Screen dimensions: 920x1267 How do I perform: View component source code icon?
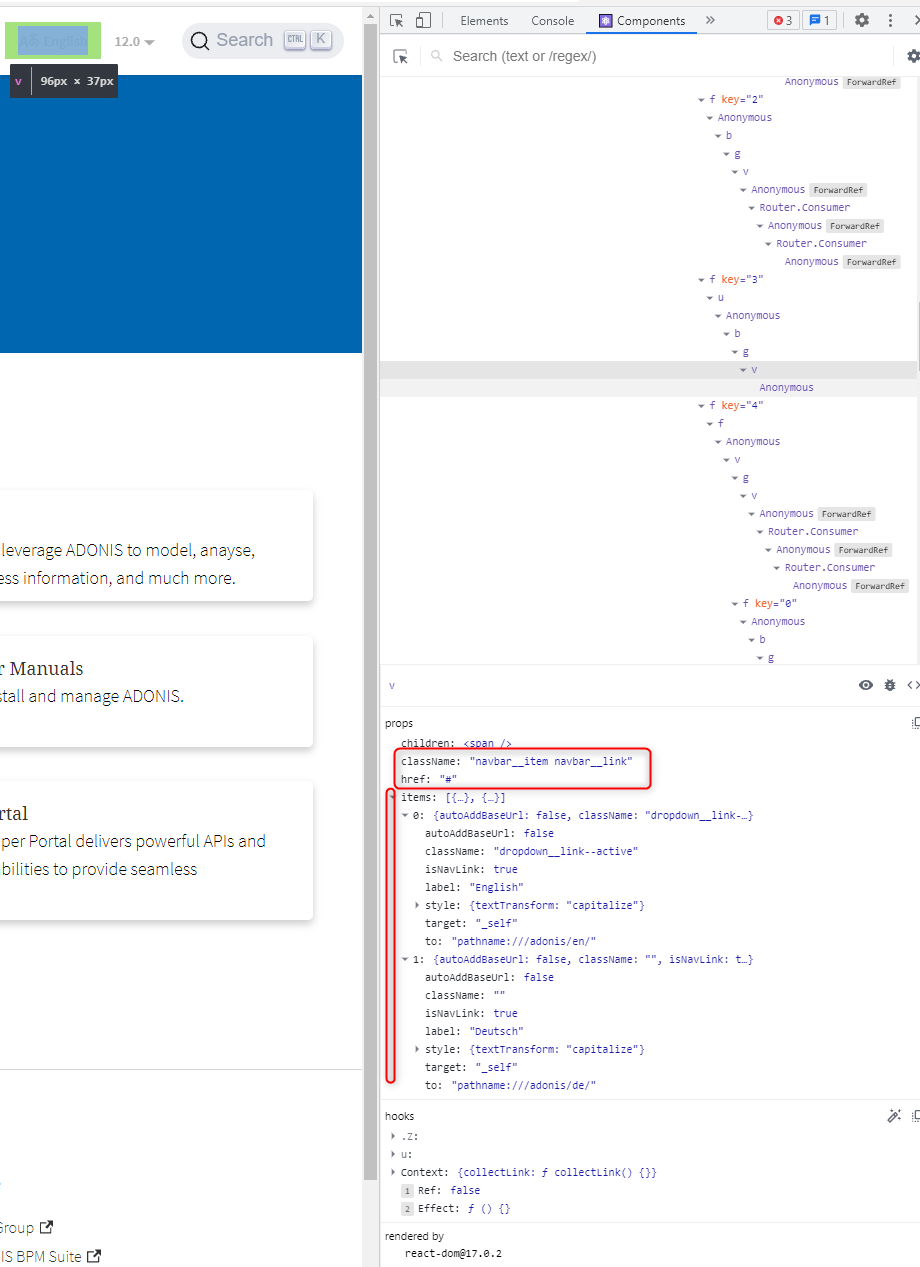click(912, 685)
